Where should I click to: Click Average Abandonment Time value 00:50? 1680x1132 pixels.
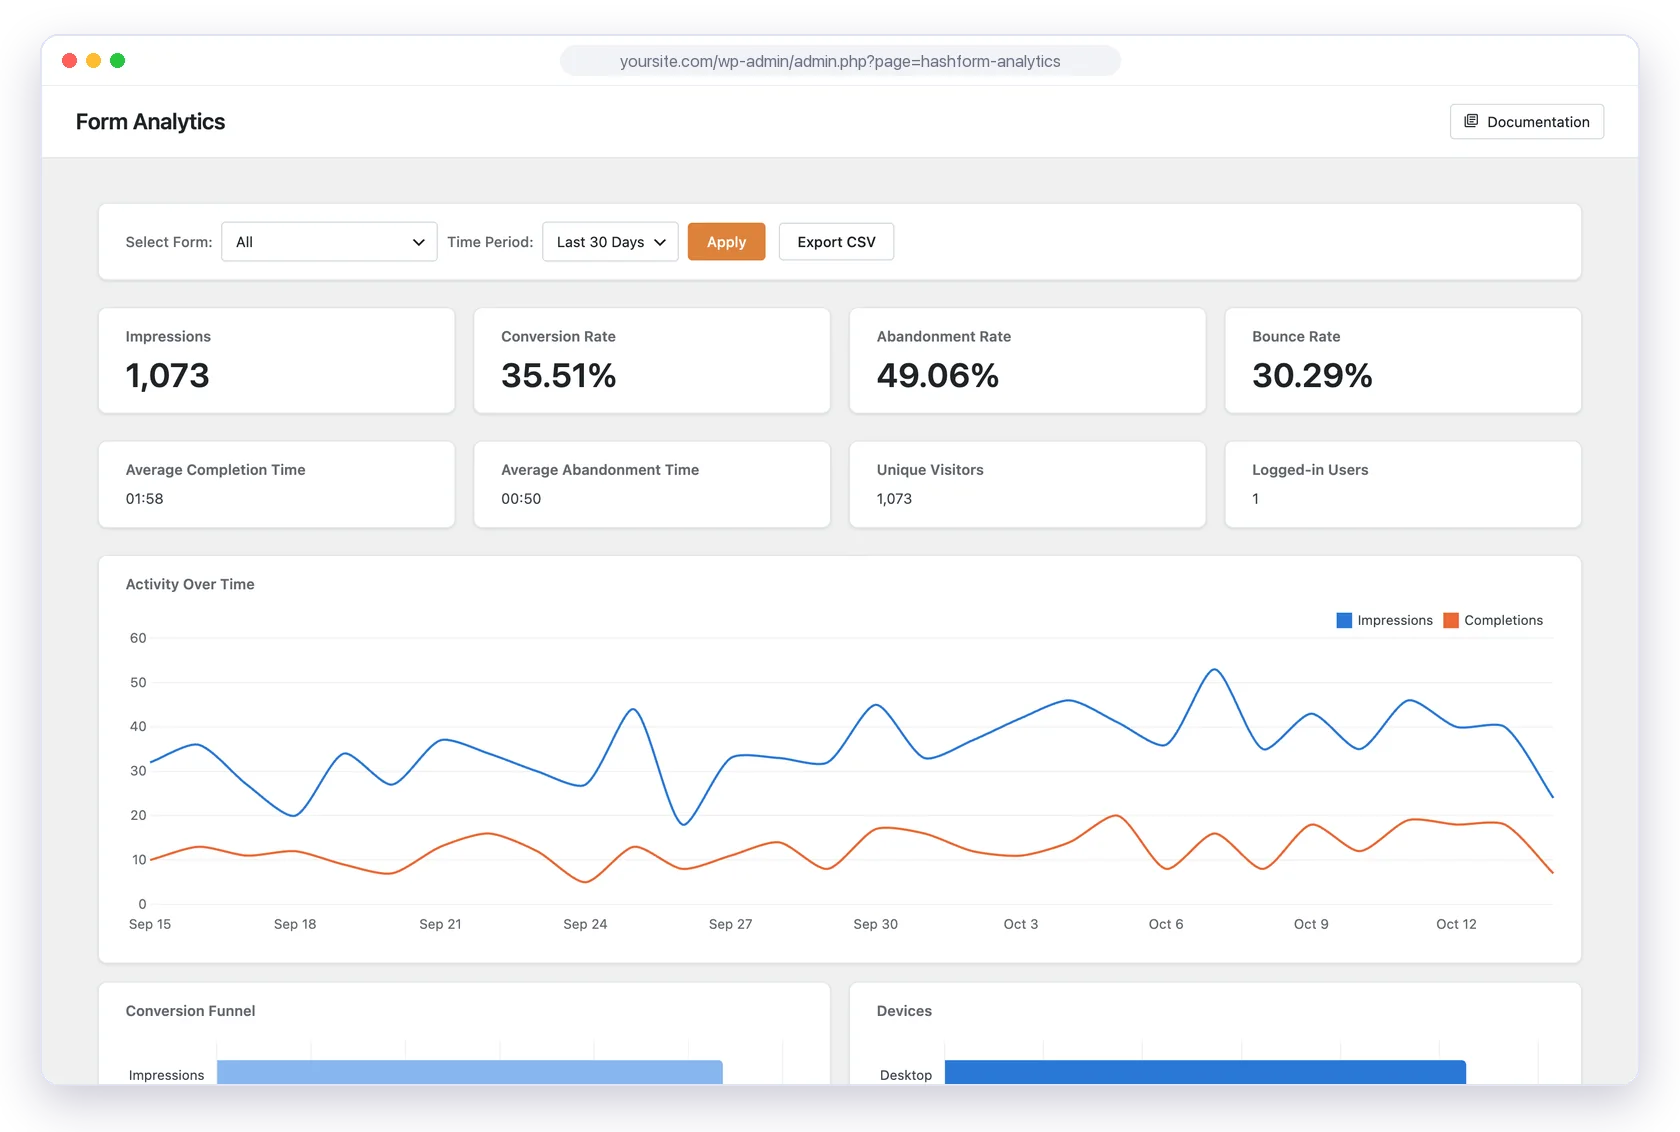click(x=521, y=499)
